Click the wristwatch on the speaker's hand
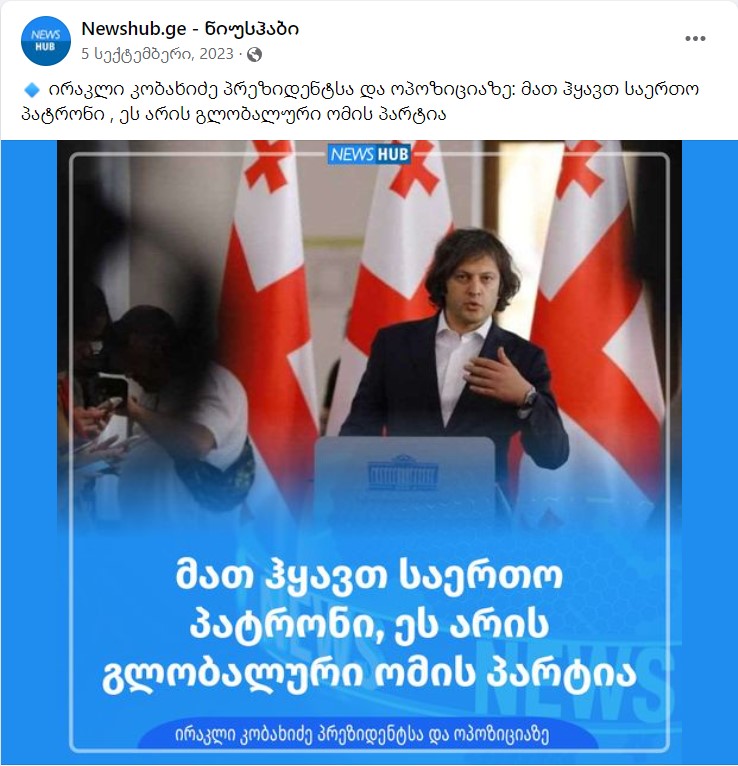This screenshot has width=738, height=766. [x=529, y=398]
